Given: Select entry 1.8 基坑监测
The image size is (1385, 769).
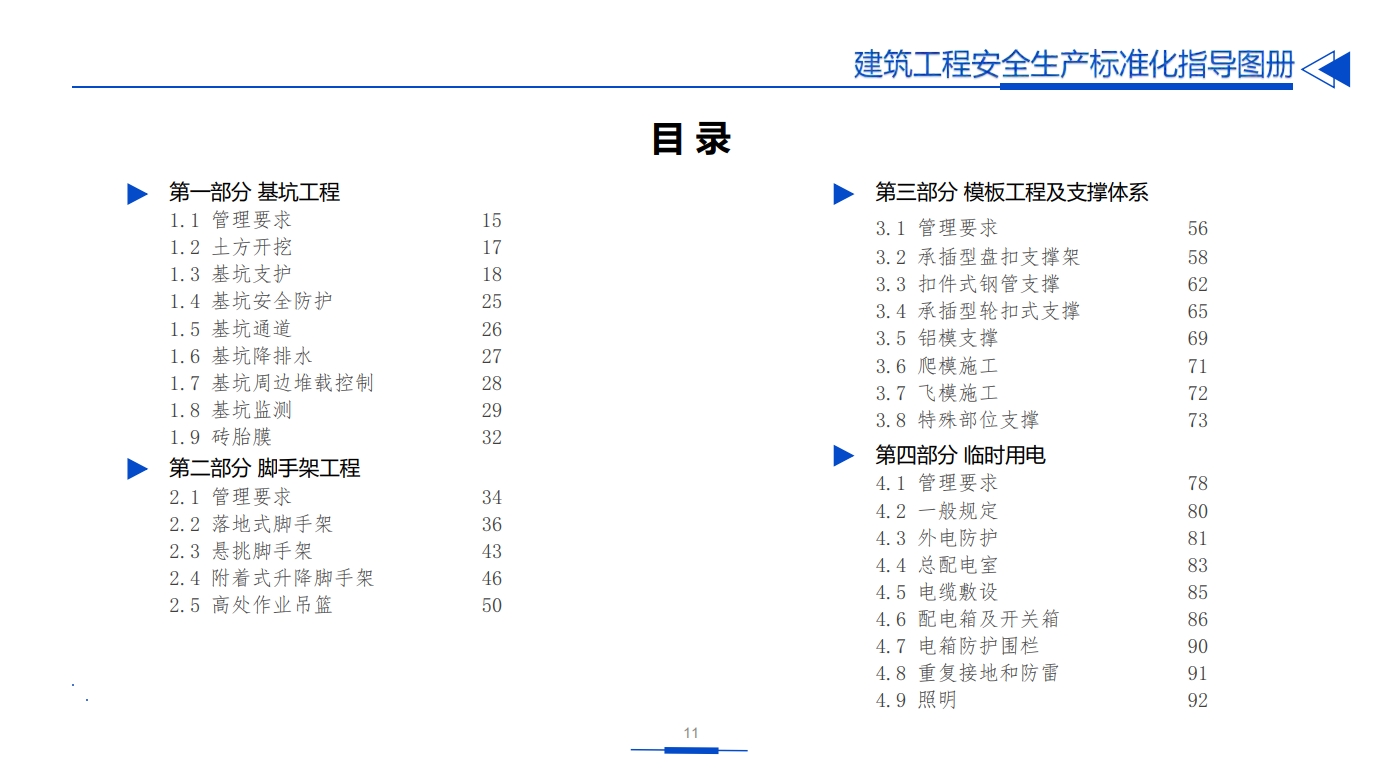Looking at the screenshot, I should point(230,410).
